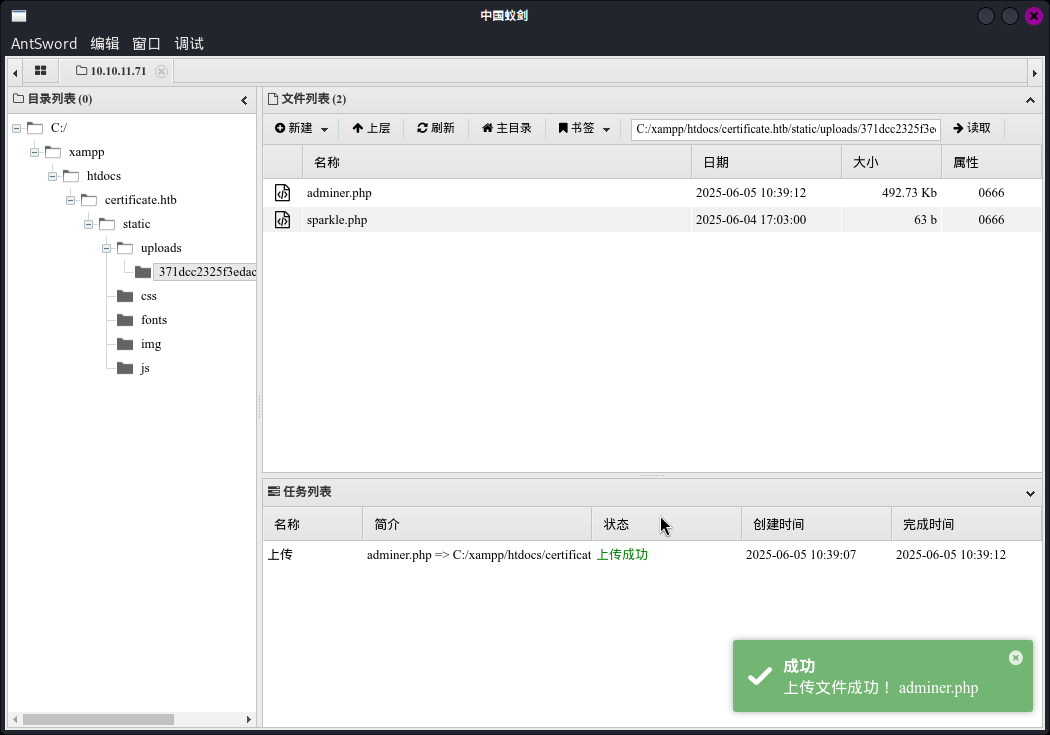This screenshot has height=735, width=1050.
Task: Select xampp folder in tree
Action: coord(86,152)
